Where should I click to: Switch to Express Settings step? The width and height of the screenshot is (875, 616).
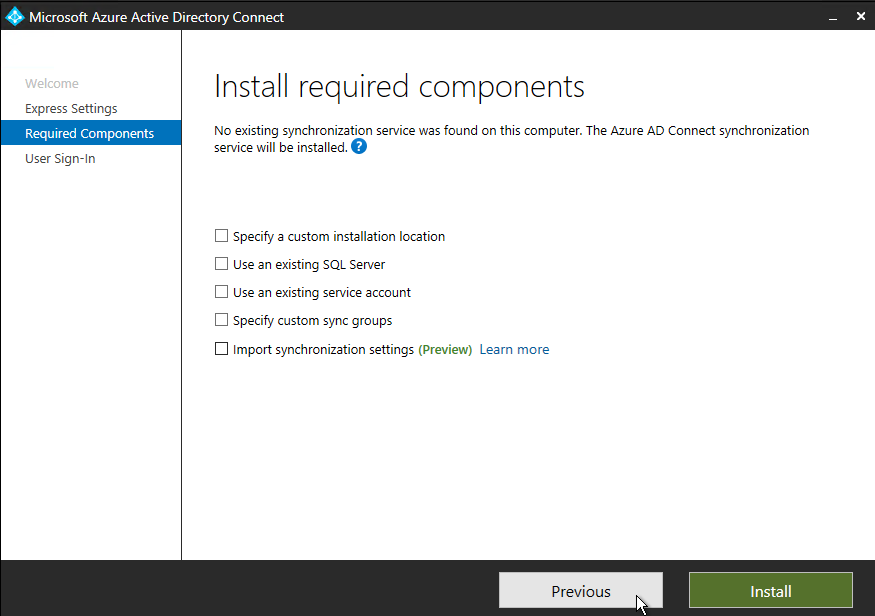(x=71, y=109)
